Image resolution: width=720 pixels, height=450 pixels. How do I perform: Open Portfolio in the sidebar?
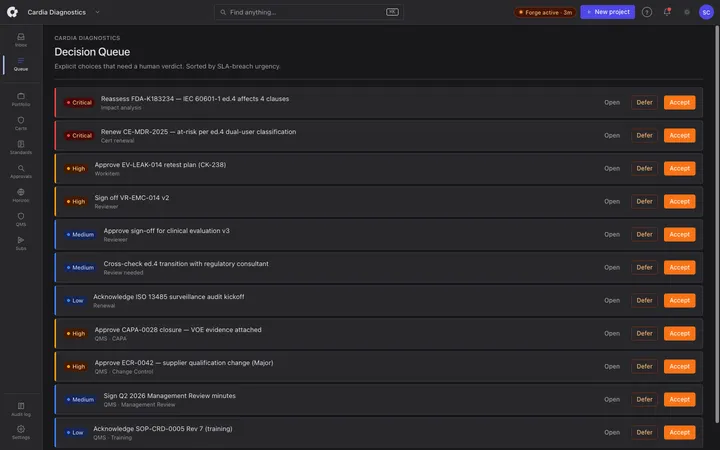(21, 99)
